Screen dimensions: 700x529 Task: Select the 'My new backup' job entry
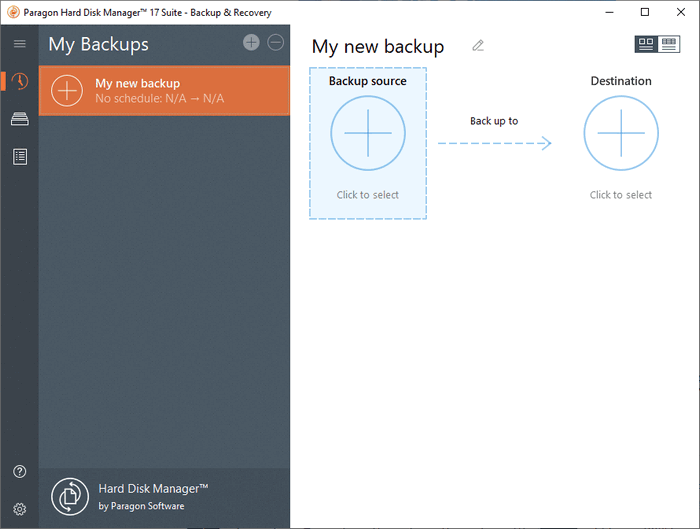click(164, 91)
